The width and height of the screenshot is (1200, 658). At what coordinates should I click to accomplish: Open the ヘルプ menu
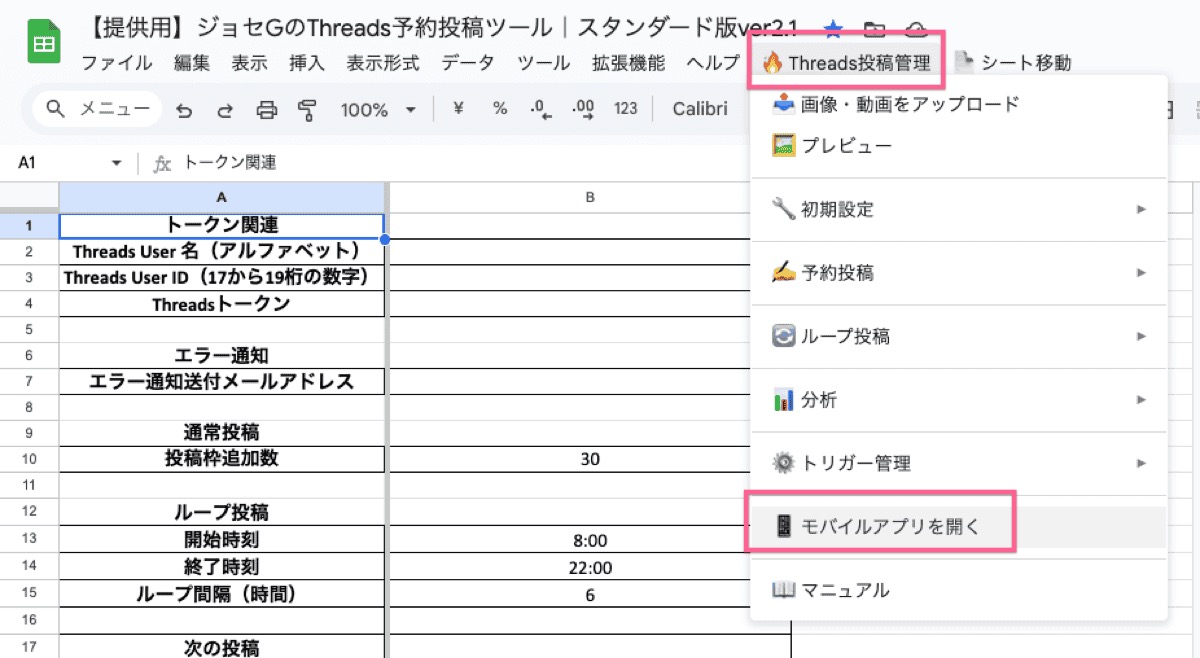712,63
